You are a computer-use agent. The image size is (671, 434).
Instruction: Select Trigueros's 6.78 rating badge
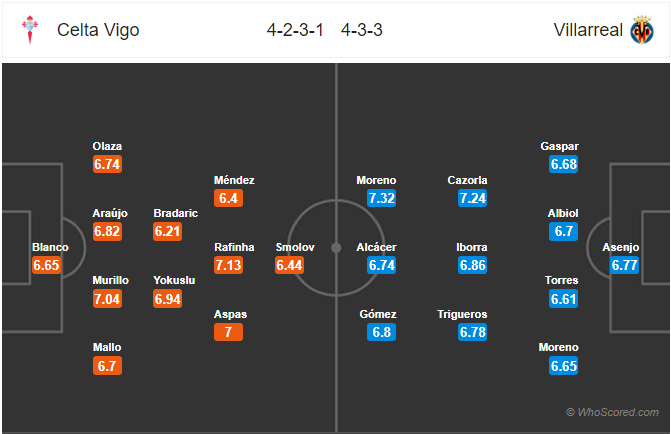click(472, 332)
